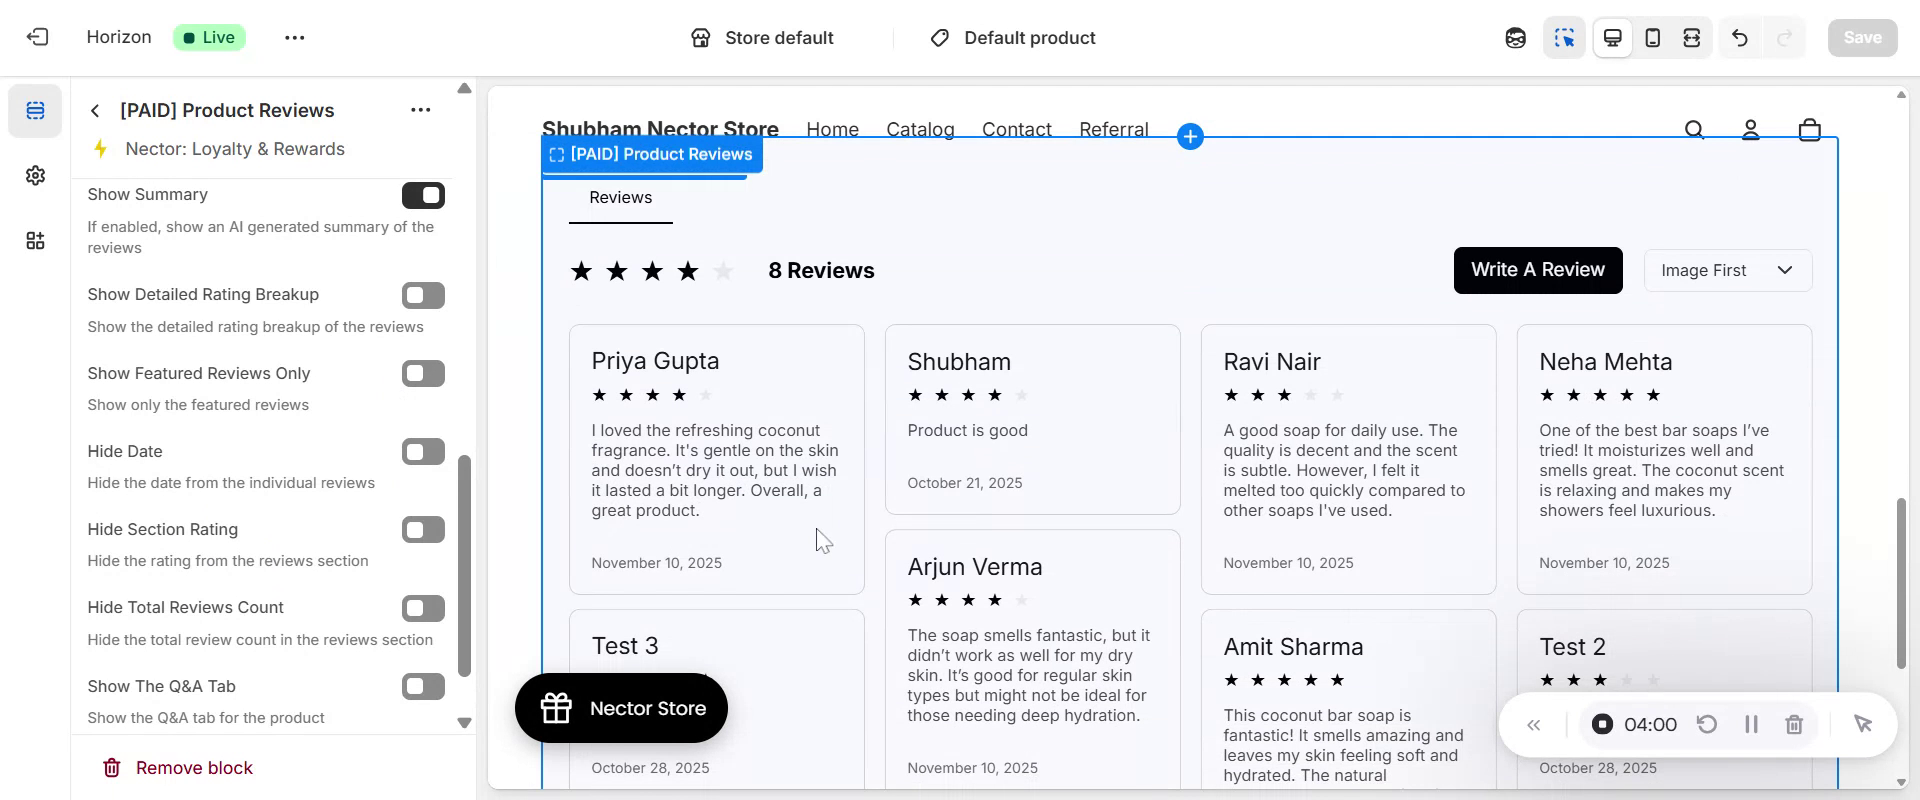Open the Store default selector
This screenshot has height=800, width=1920.
pyautogui.click(x=763, y=38)
